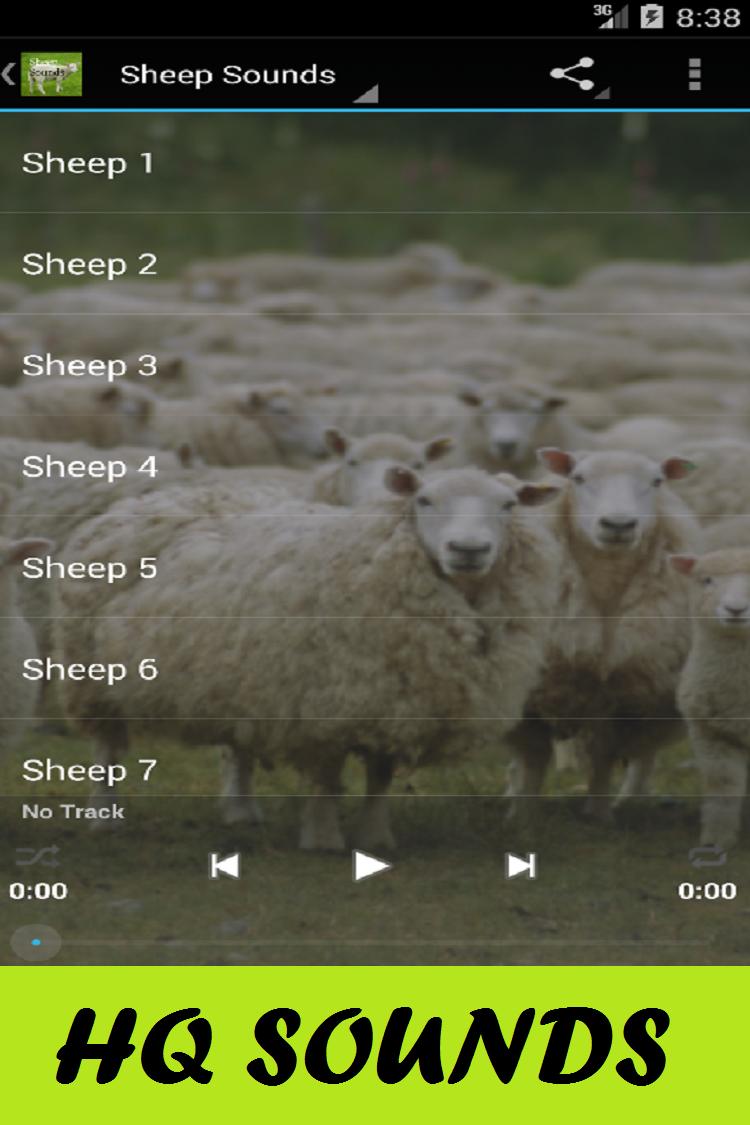This screenshot has width=750, height=1125.
Task: Pick the Sheep 5 track
Action: 375,568
